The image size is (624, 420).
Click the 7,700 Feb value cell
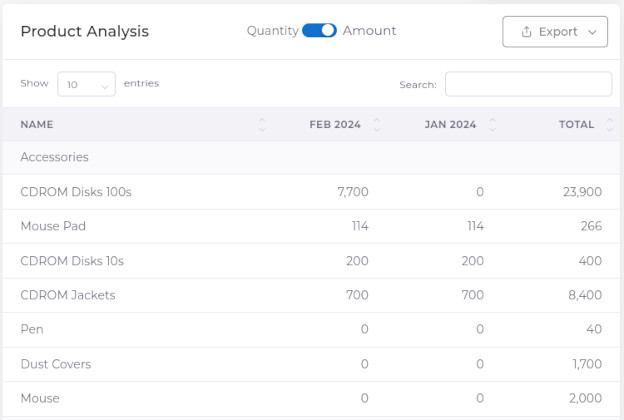tap(353, 192)
